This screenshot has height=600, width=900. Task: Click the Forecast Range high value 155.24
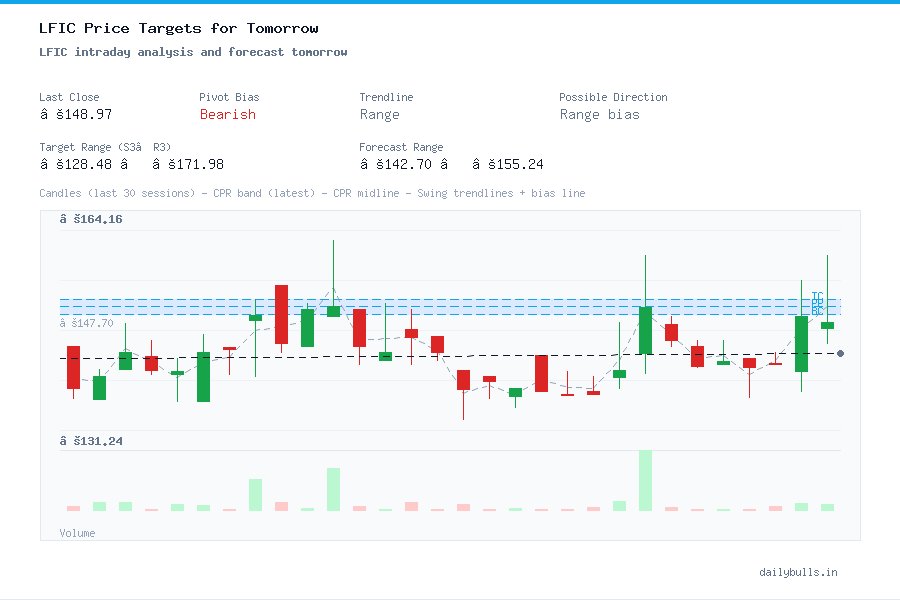[x=507, y=164]
